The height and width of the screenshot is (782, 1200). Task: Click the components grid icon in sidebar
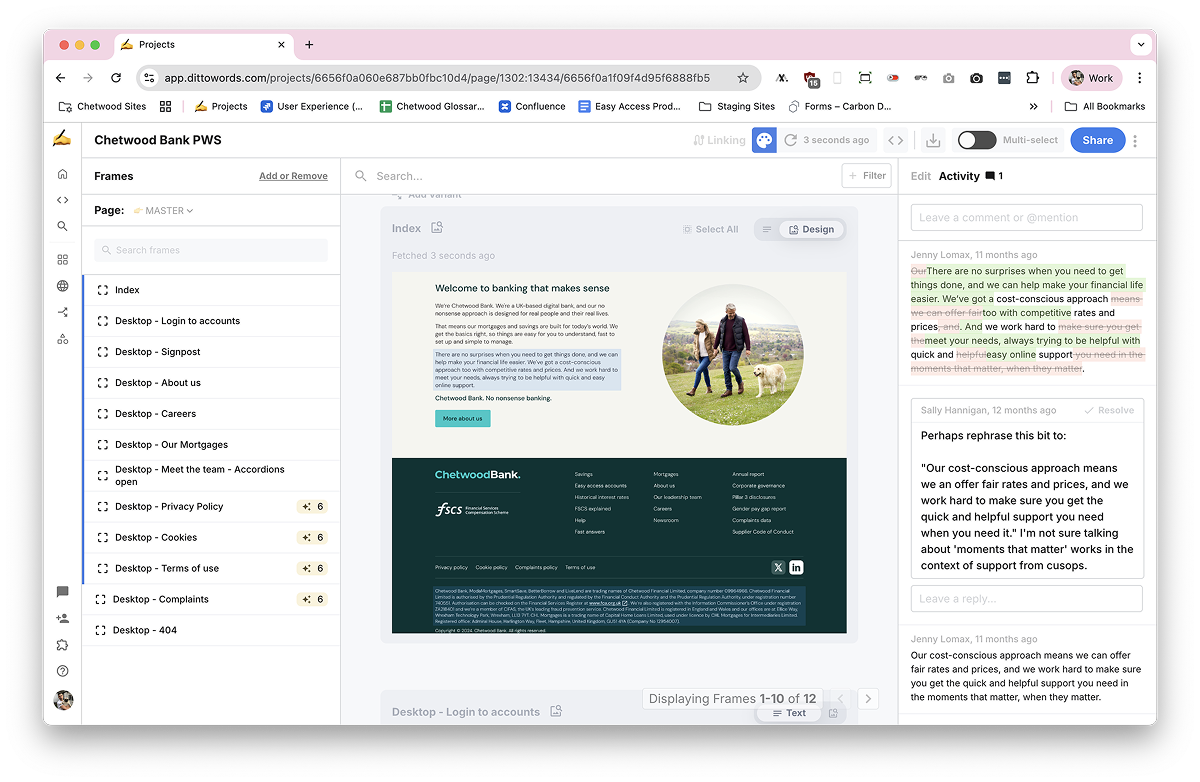coord(63,260)
